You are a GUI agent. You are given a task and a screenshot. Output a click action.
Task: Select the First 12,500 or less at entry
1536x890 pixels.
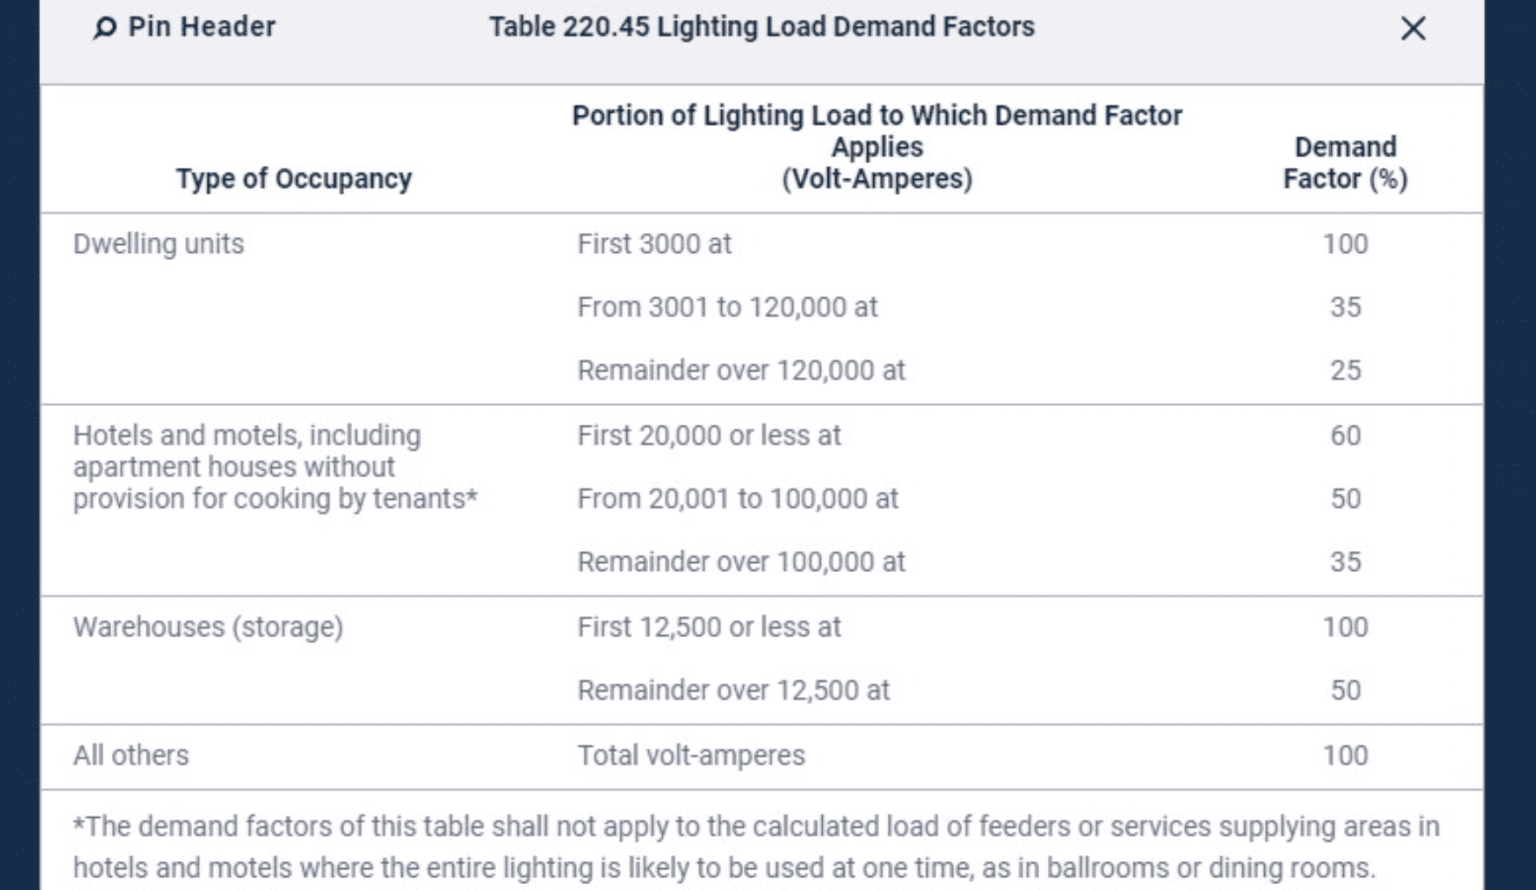click(710, 627)
